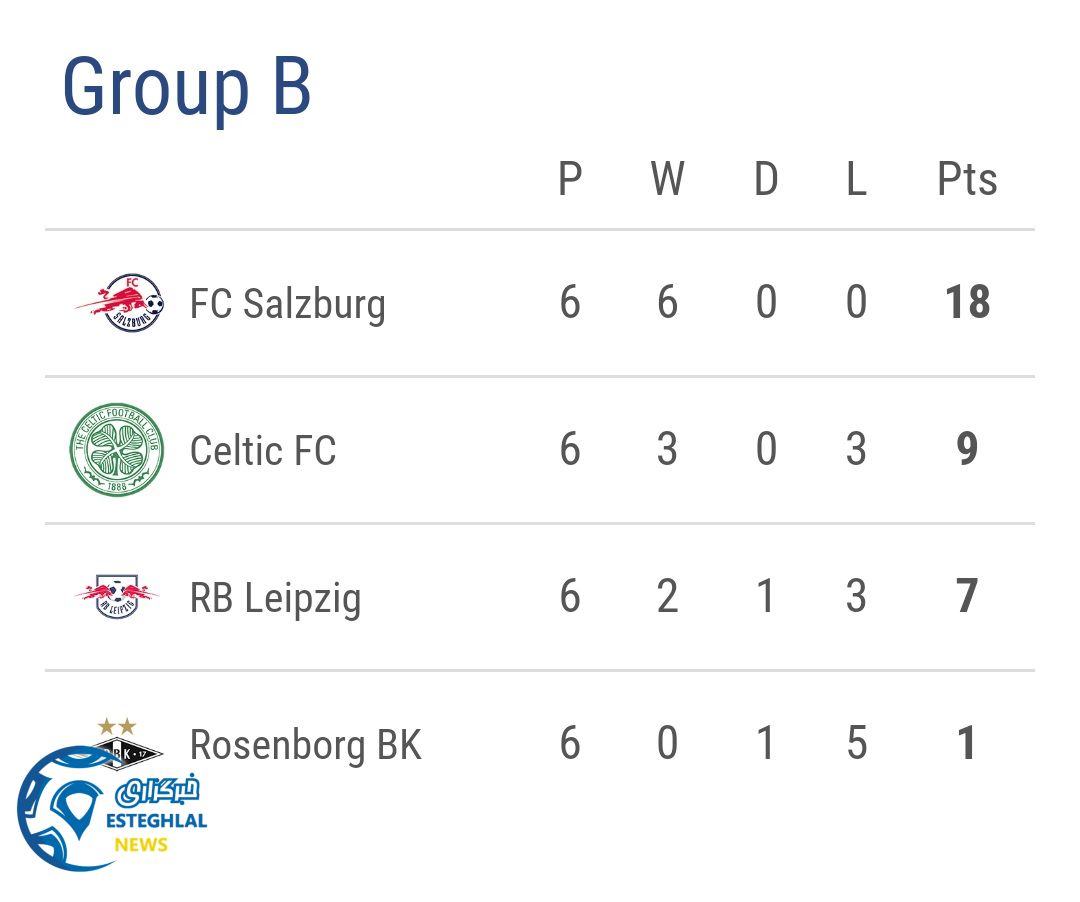The width and height of the screenshot is (1080, 902).
Task: Click the Pts column header
Action: [x=967, y=180]
